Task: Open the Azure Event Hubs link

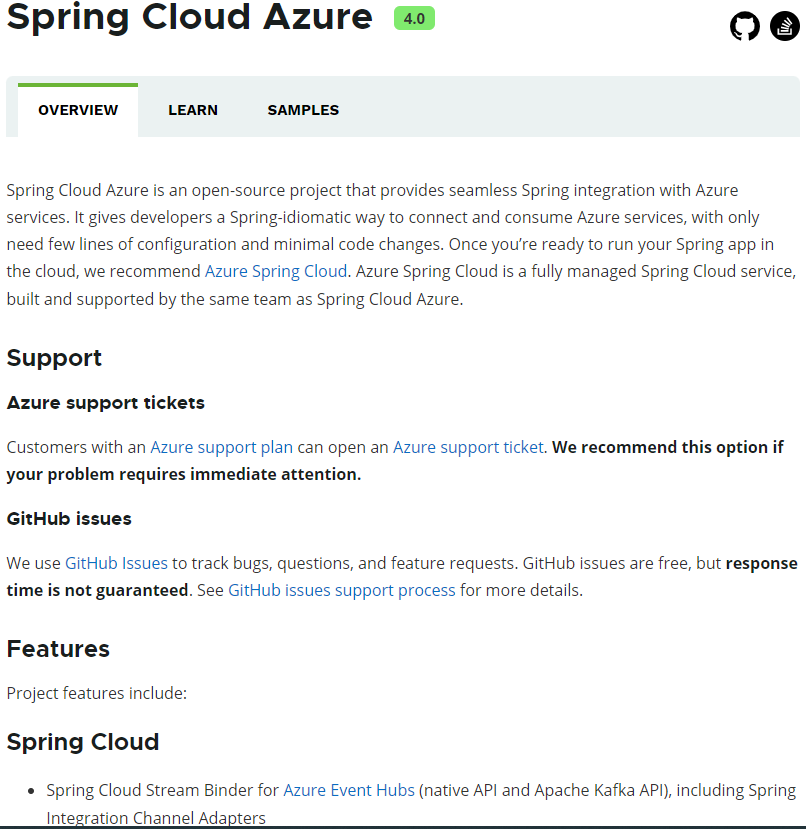Action: click(x=349, y=790)
